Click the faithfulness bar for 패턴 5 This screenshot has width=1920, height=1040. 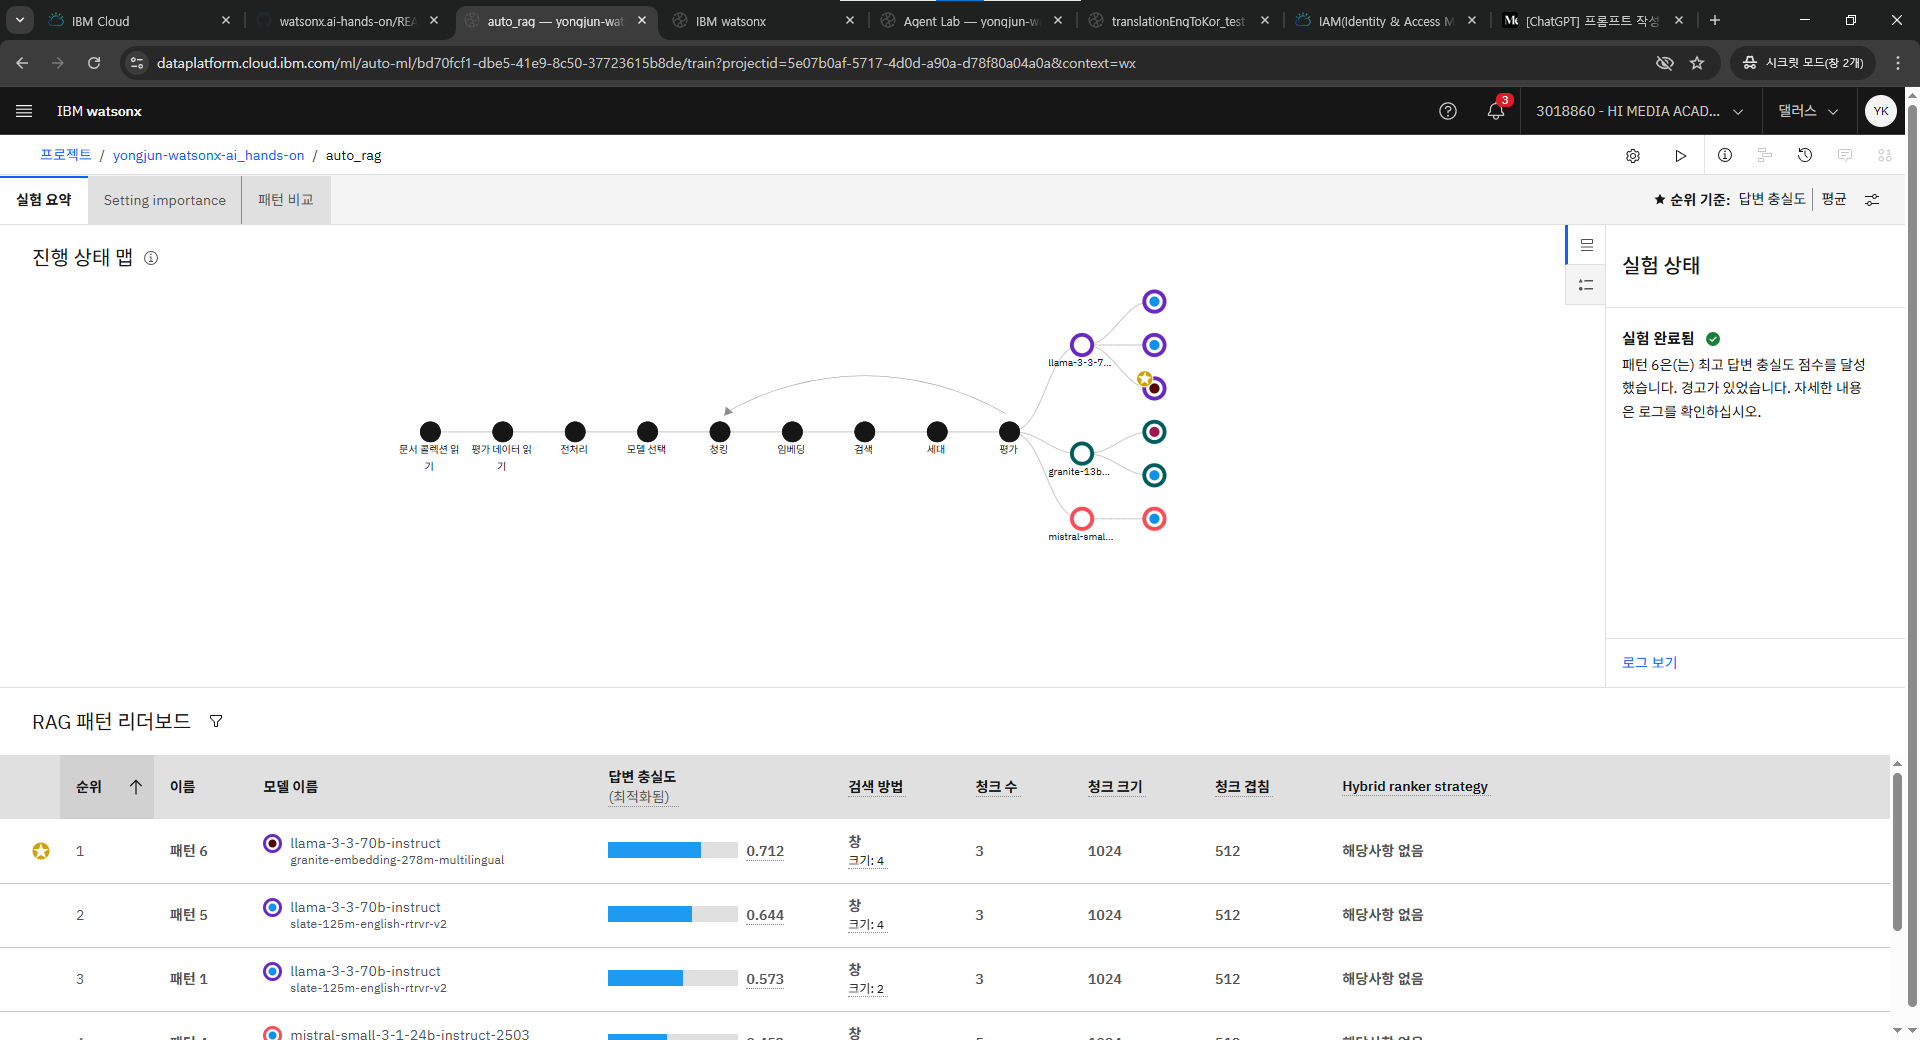pyautogui.click(x=673, y=914)
